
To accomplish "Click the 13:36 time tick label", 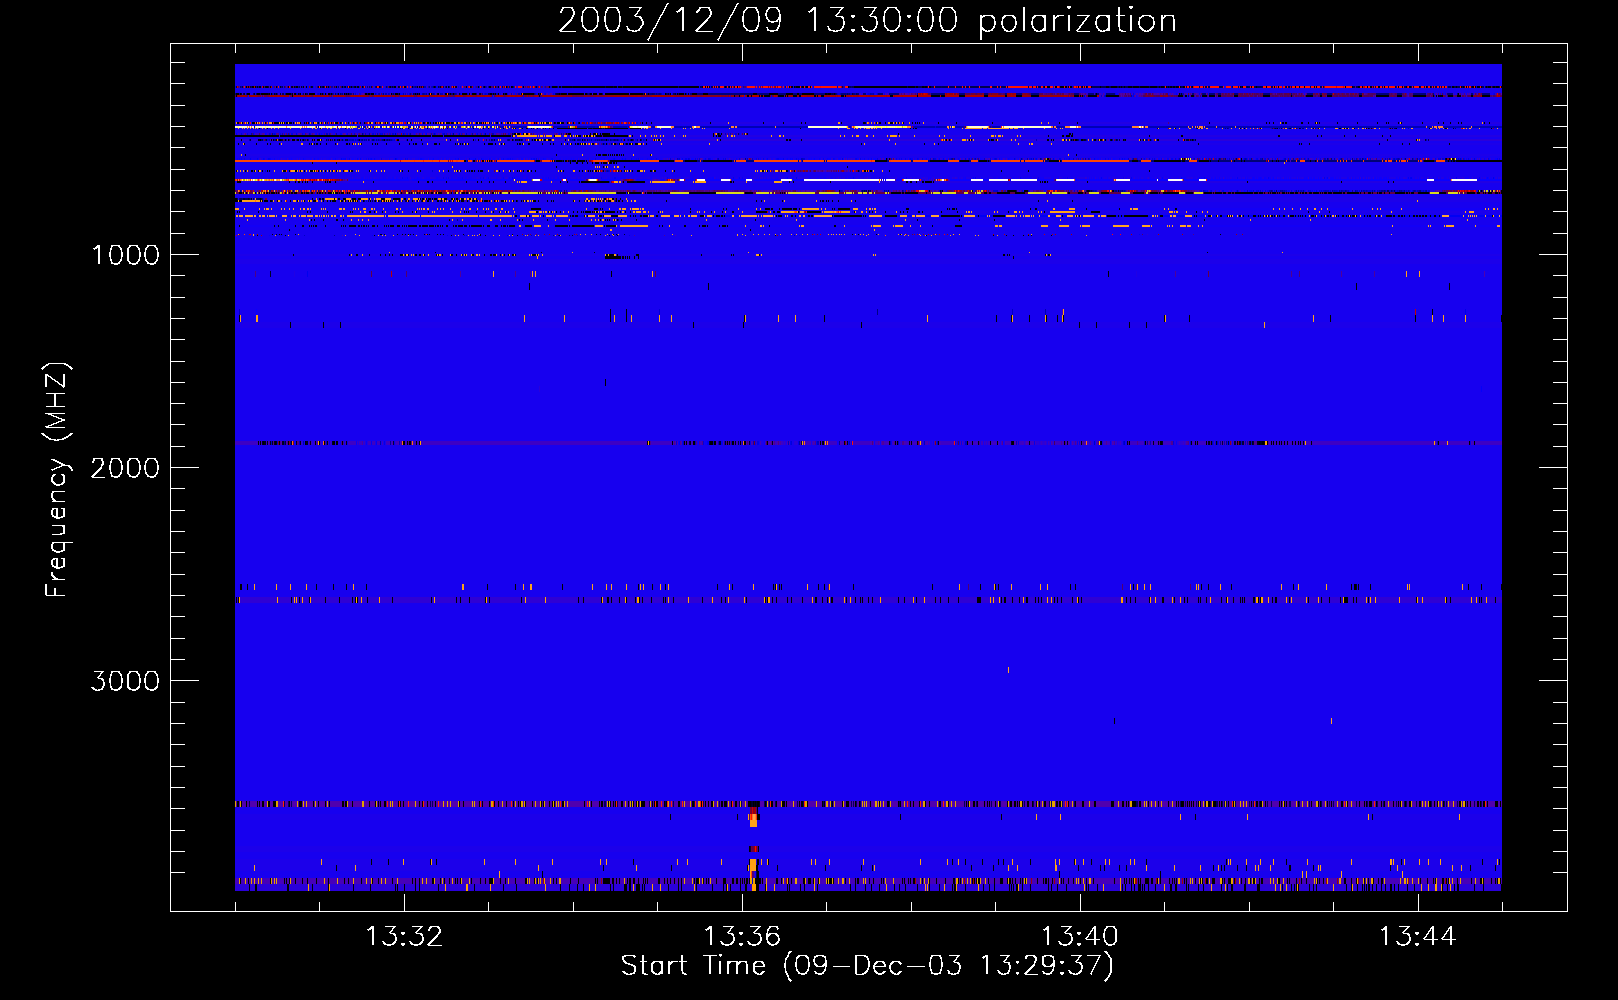I will [x=742, y=937].
